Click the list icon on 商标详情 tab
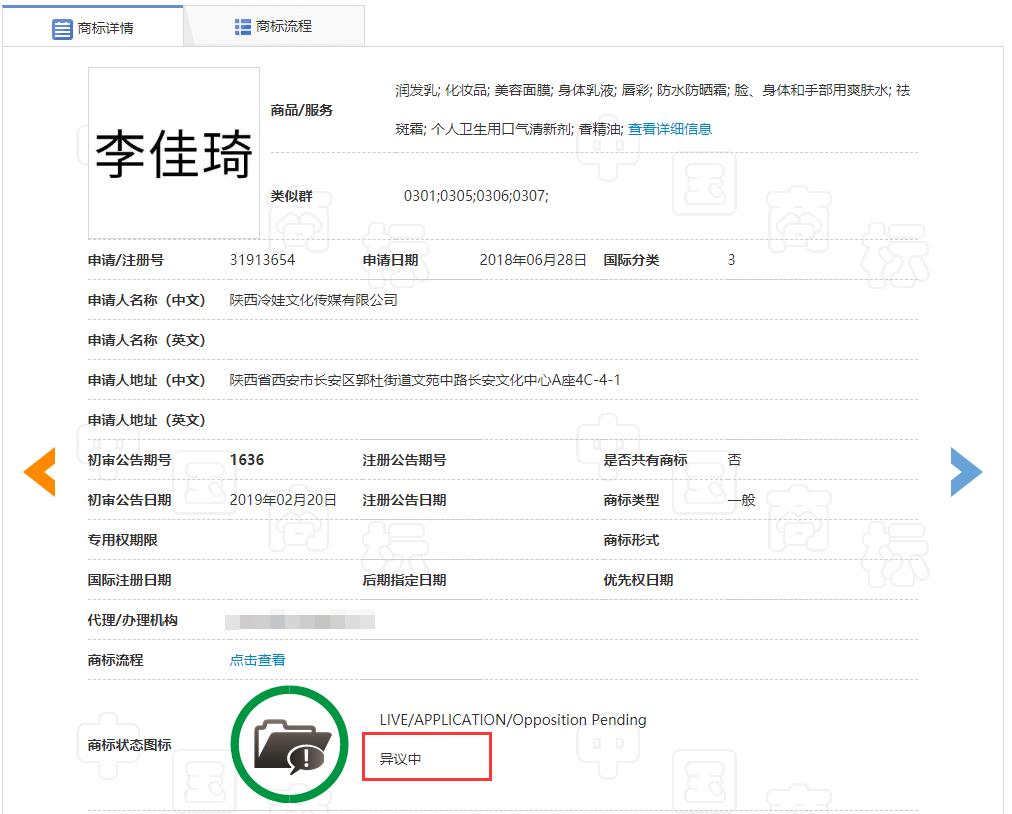The height and width of the screenshot is (814, 1012). pos(62,28)
